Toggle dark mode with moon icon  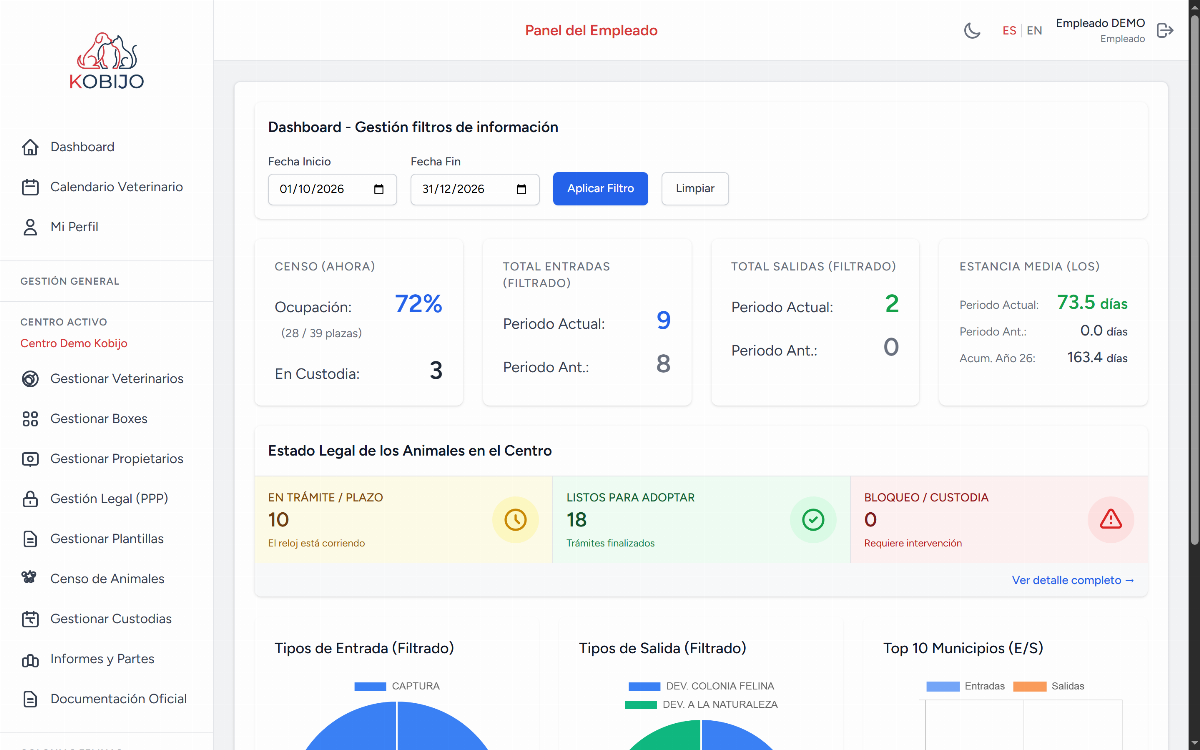click(972, 31)
